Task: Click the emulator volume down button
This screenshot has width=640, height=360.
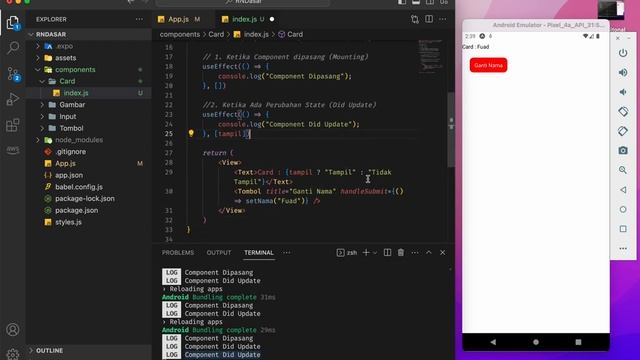Action: tap(623, 92)
